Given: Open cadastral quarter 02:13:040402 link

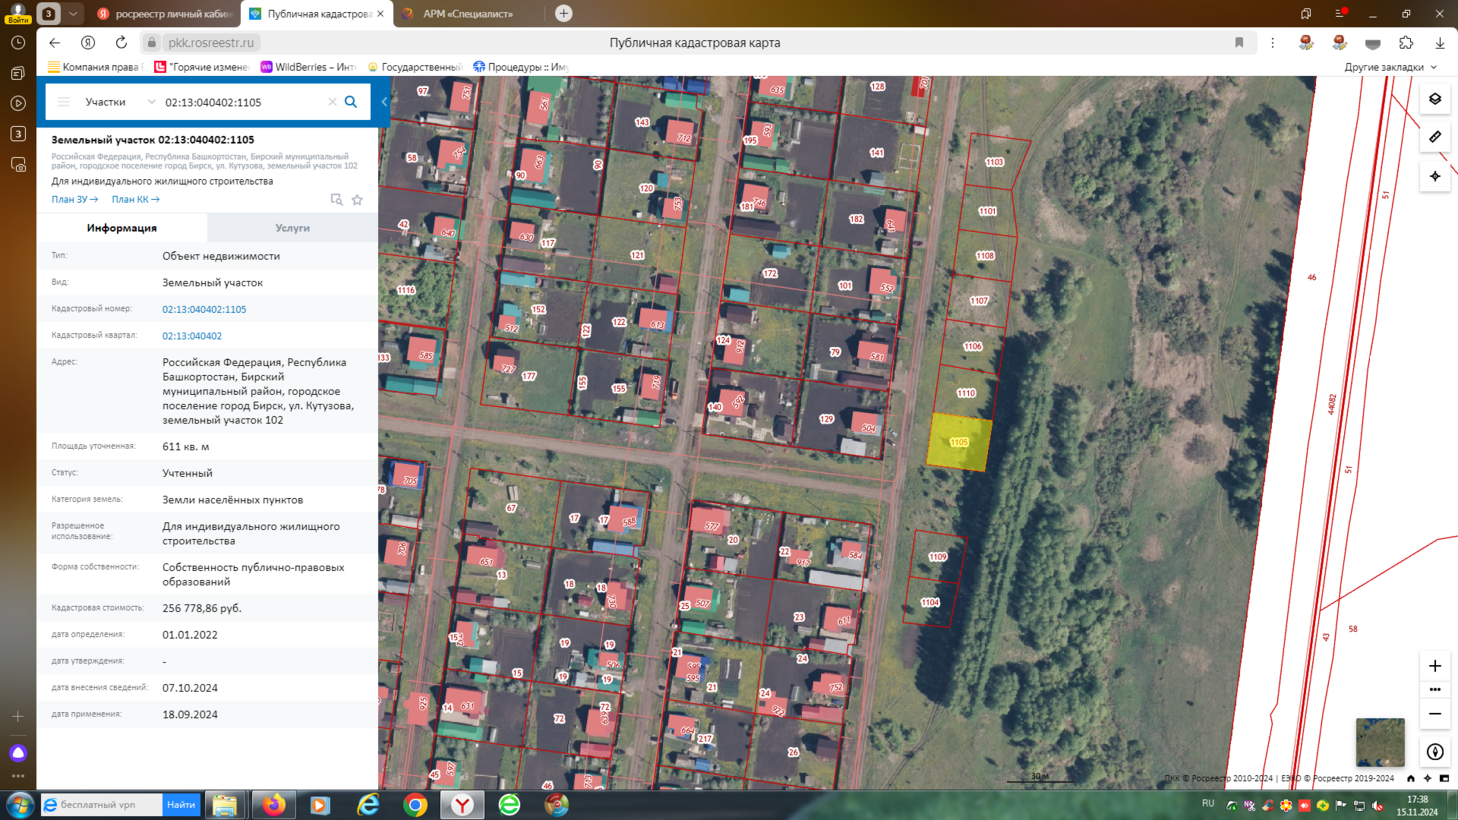Looking at the screenshot, I should [x=192, y=336].
